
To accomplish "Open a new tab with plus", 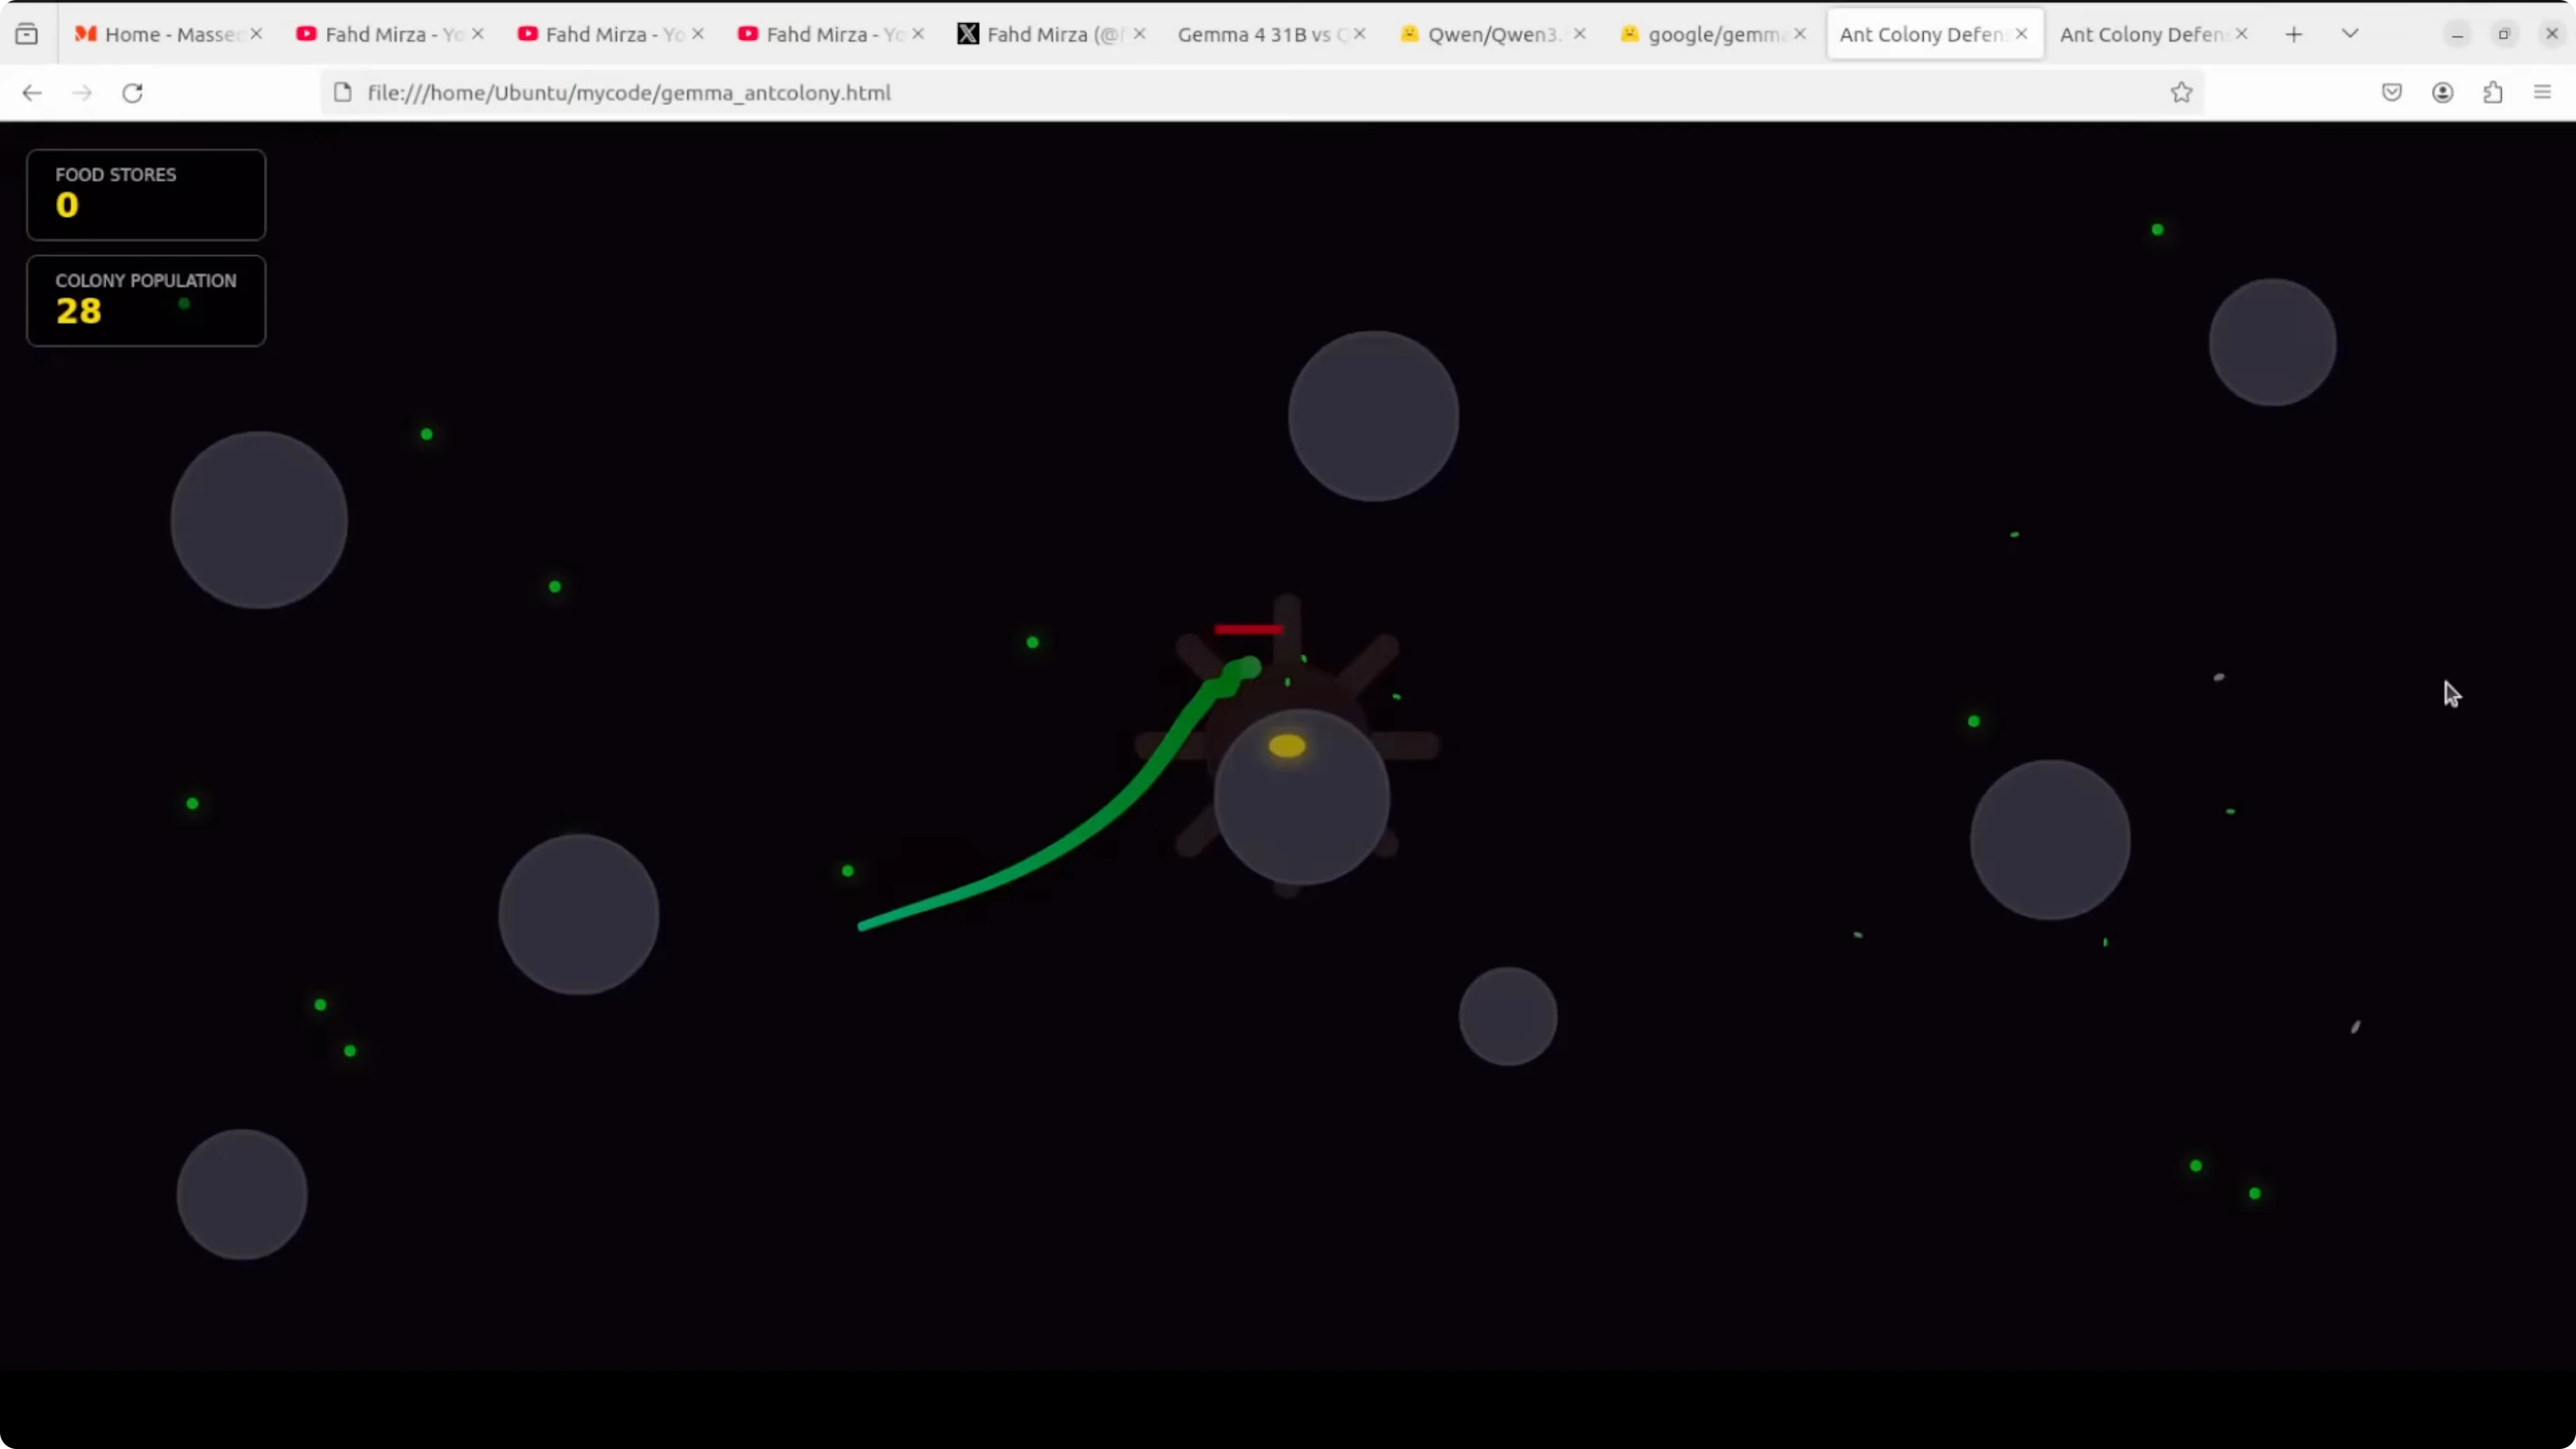I will (x=2294, y=34).
